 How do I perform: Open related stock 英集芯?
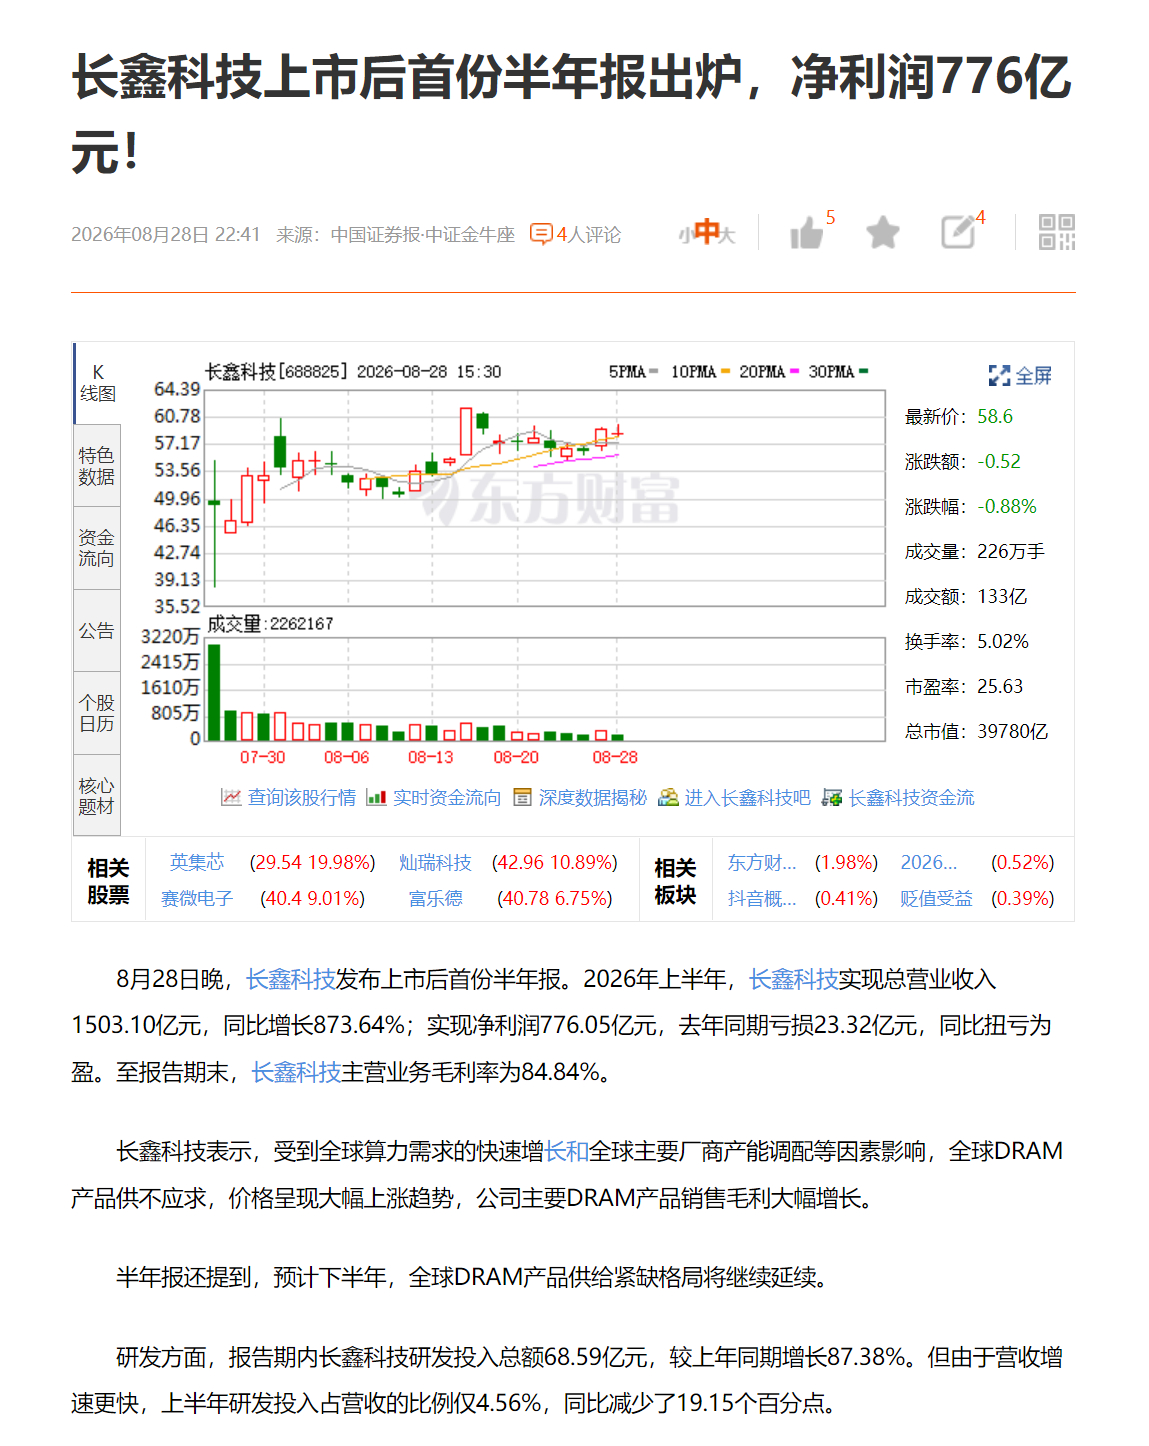197,862
